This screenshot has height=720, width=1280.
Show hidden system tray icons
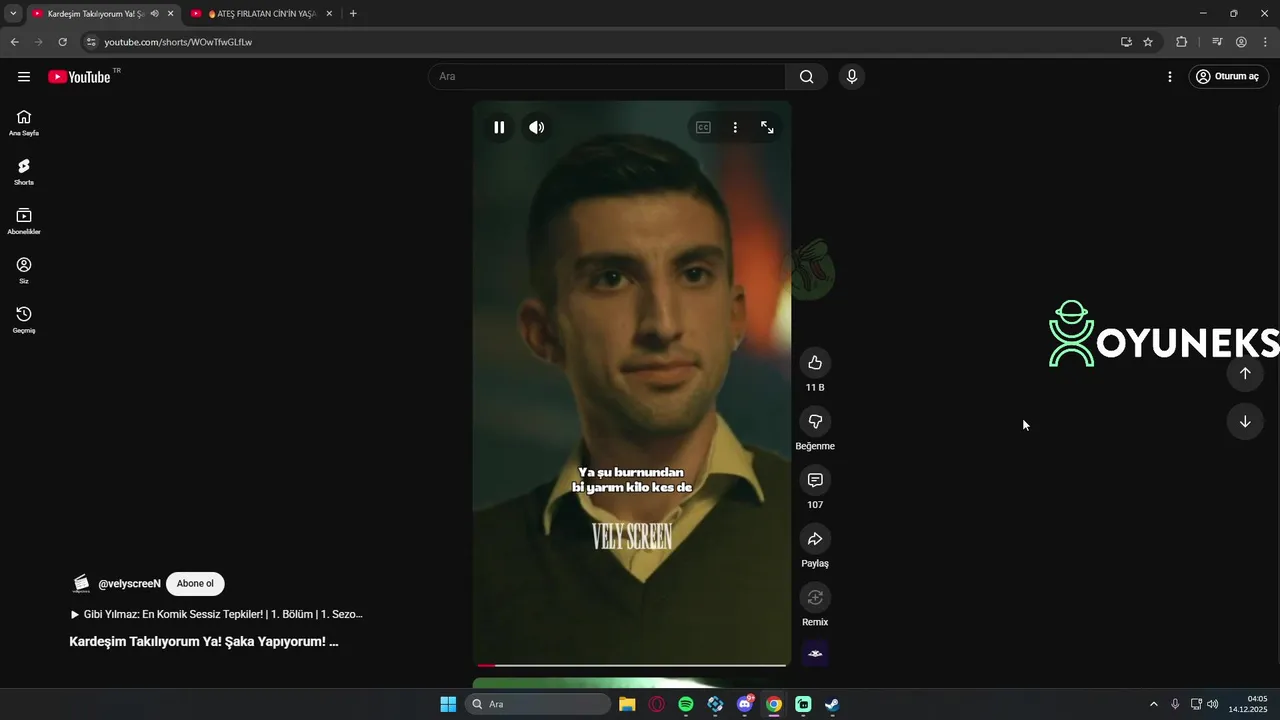point(1153,704)
